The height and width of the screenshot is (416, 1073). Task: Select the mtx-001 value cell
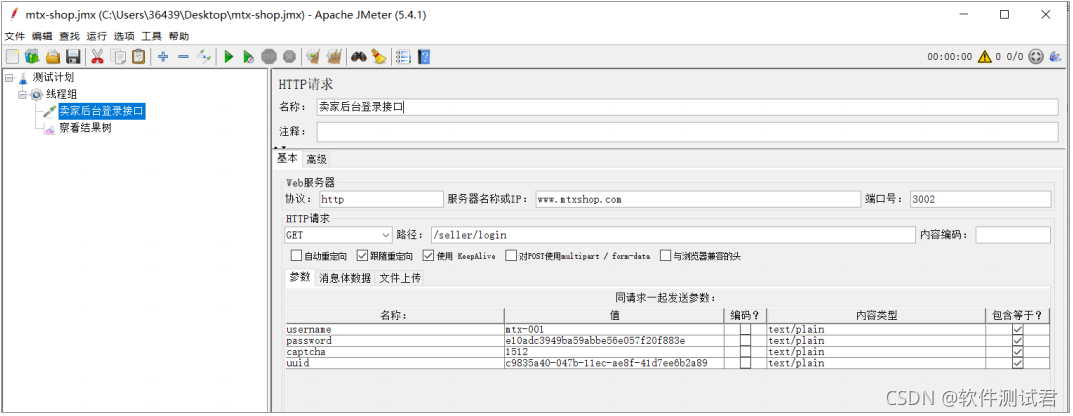pos(614,329)
